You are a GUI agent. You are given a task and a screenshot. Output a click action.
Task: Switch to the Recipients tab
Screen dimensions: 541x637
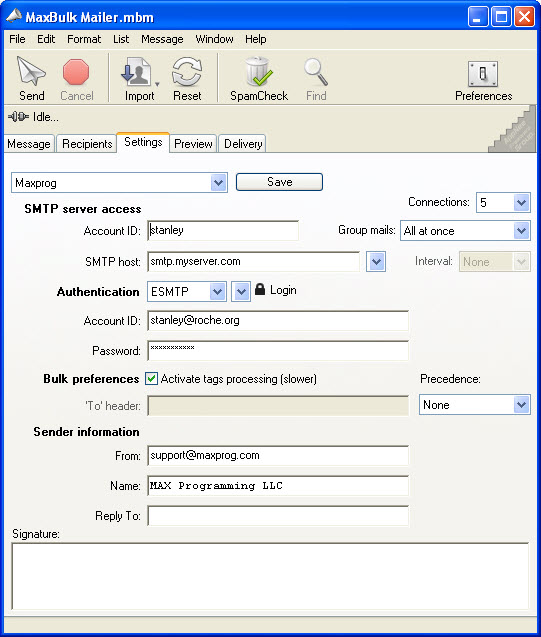coord(87,144)
